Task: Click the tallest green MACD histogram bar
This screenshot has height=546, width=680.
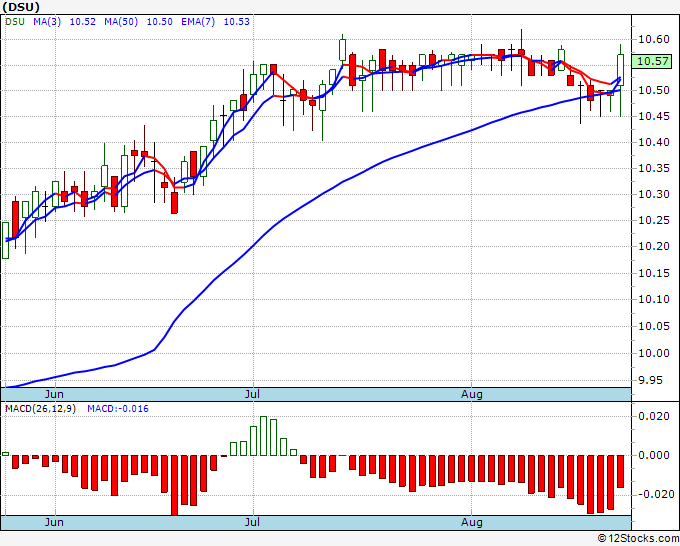Action: (x=263, y=436)
